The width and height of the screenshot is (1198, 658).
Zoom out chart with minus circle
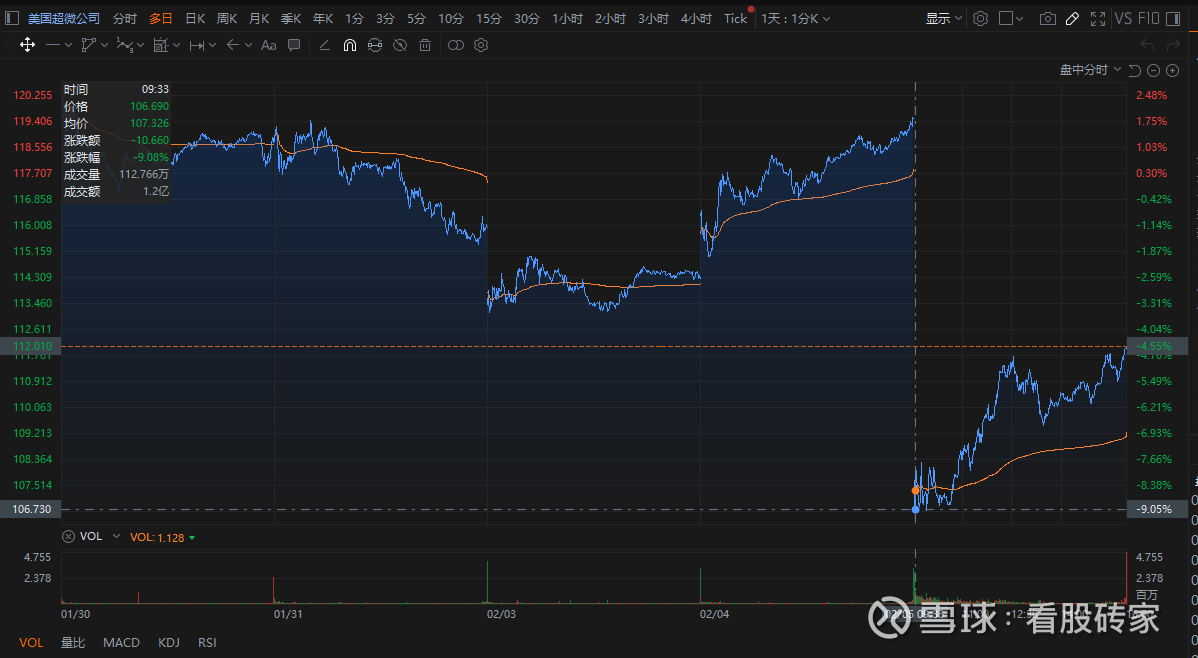[x=1154, y=70]
